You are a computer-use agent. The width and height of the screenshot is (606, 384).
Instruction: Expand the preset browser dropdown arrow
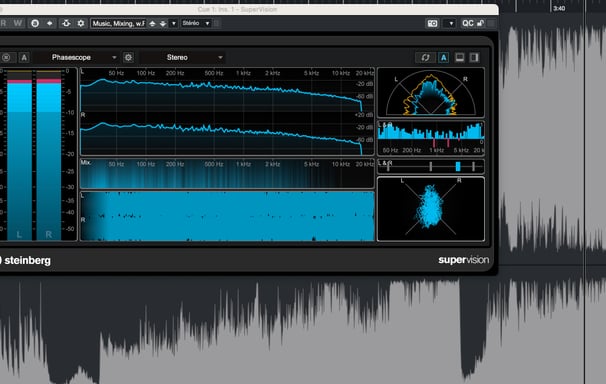174,24
